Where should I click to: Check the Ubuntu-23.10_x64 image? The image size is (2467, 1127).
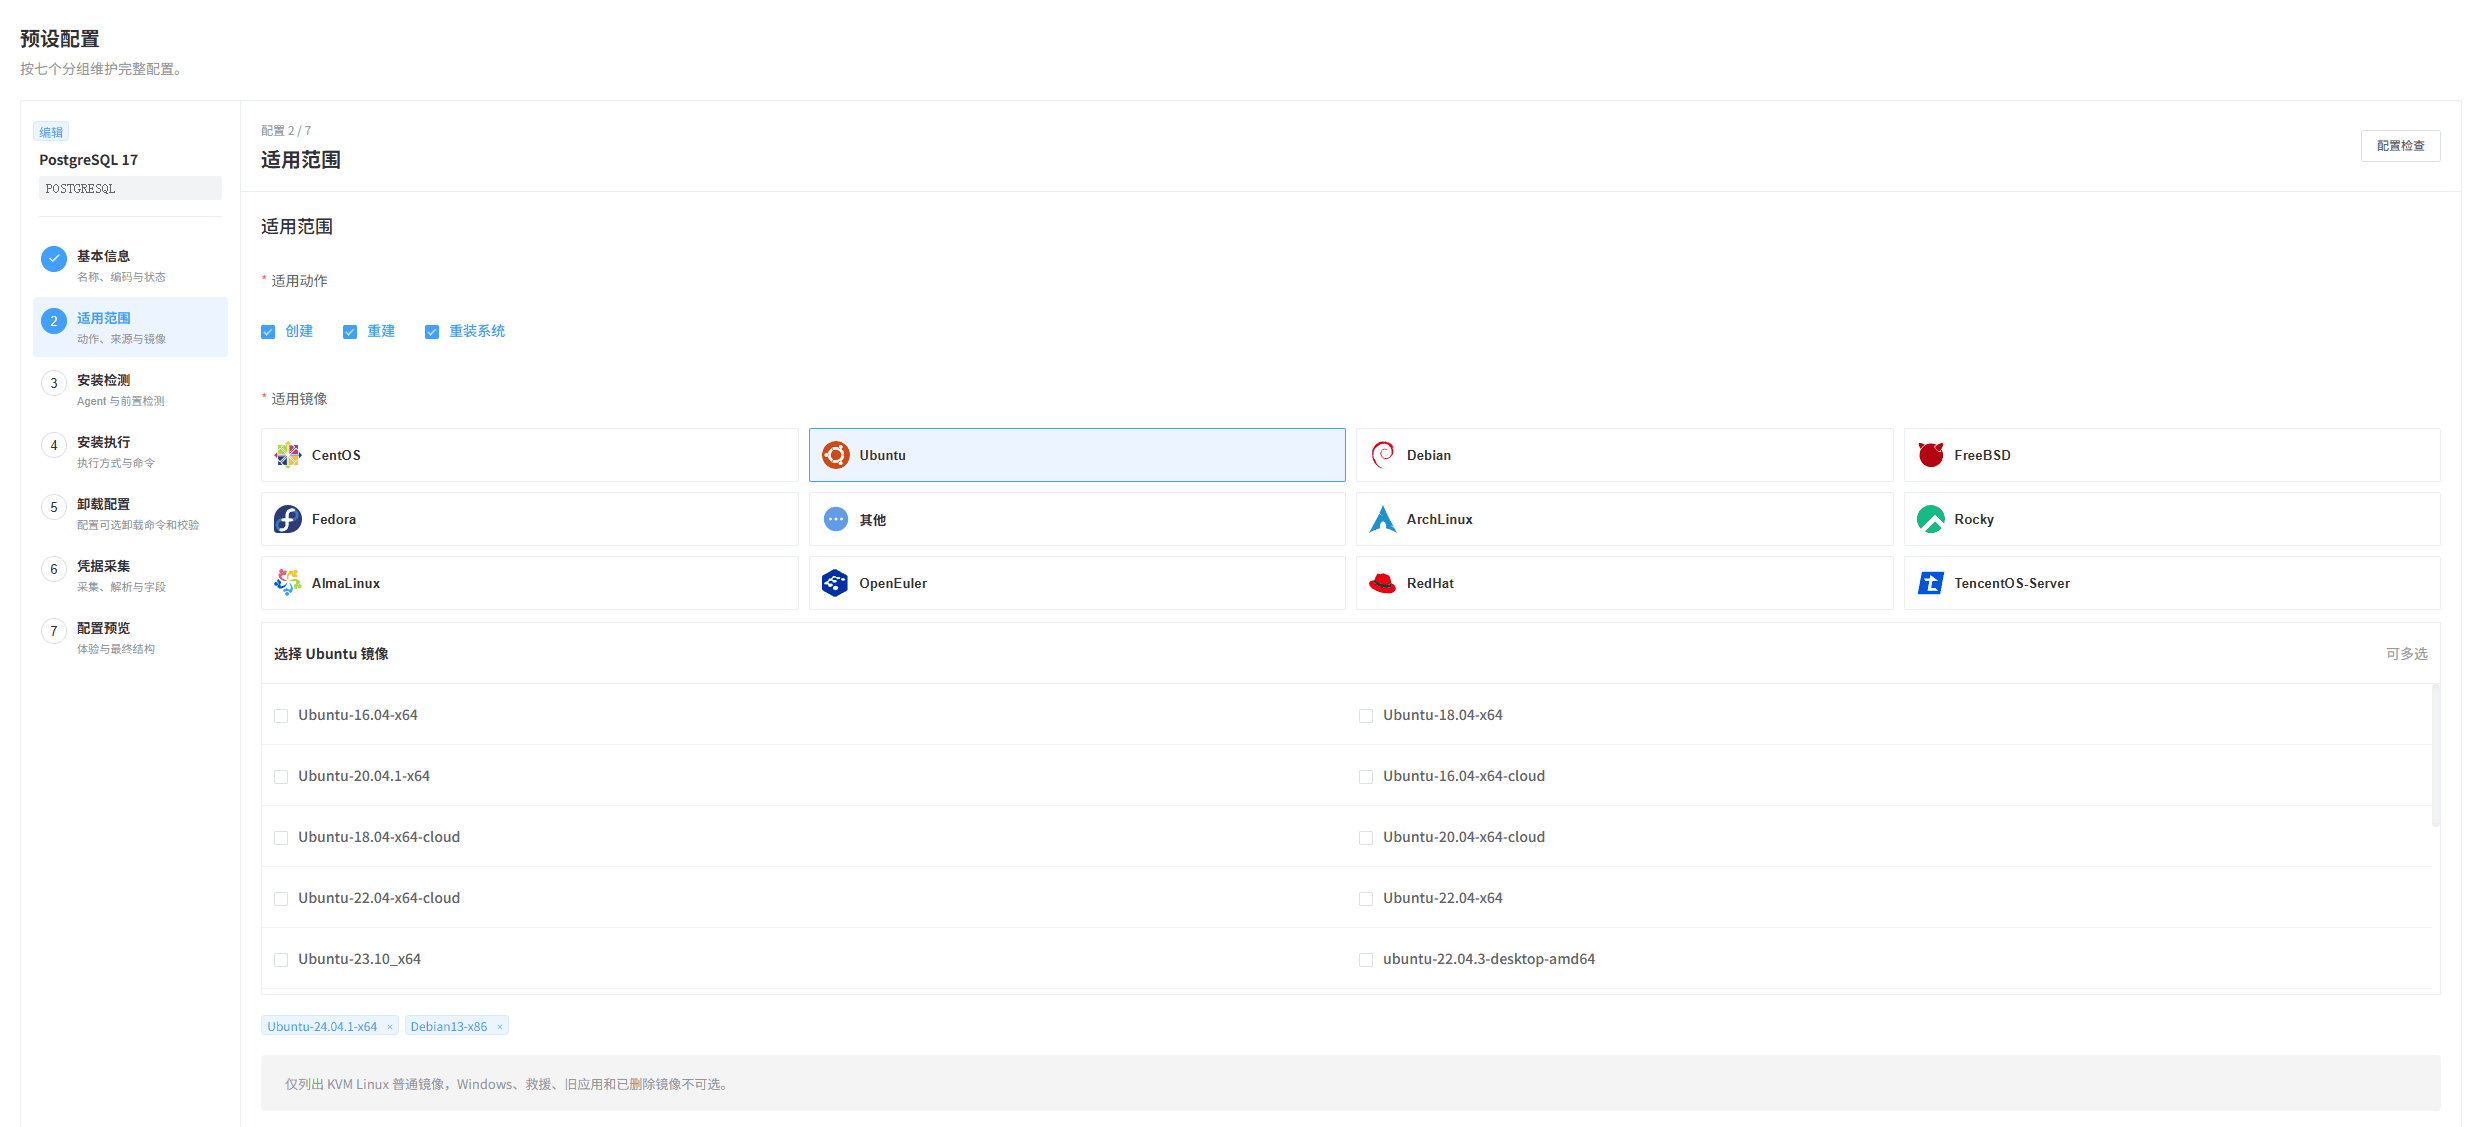tap(281, 960)
